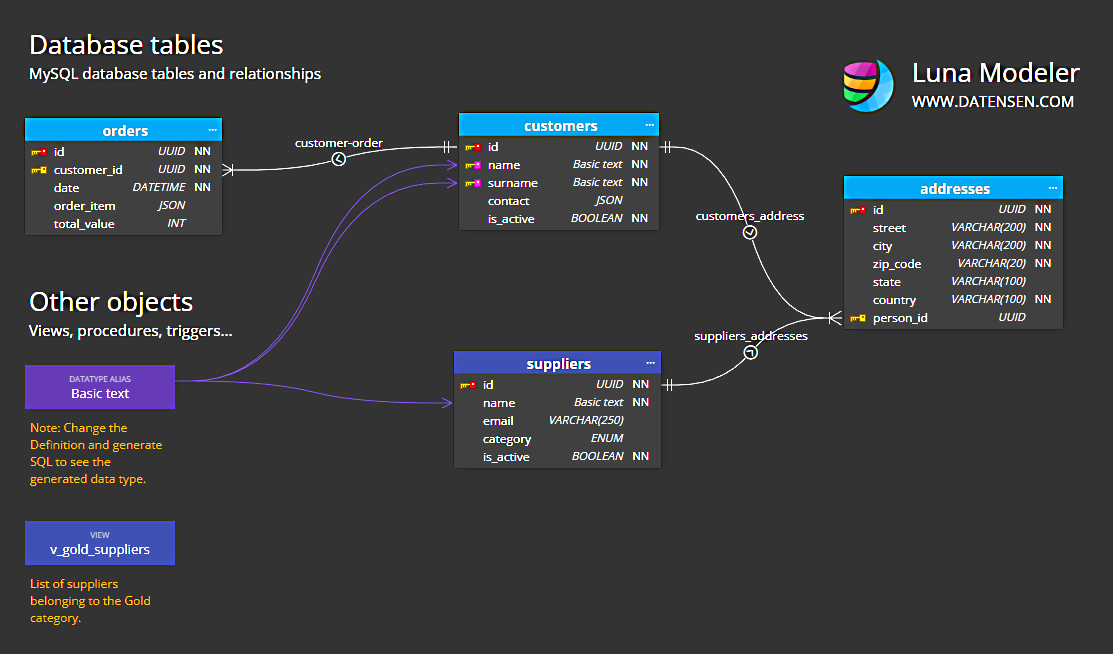
Task: Click the suppliers_addresses relationship circle marker
Action: point(750,352)
